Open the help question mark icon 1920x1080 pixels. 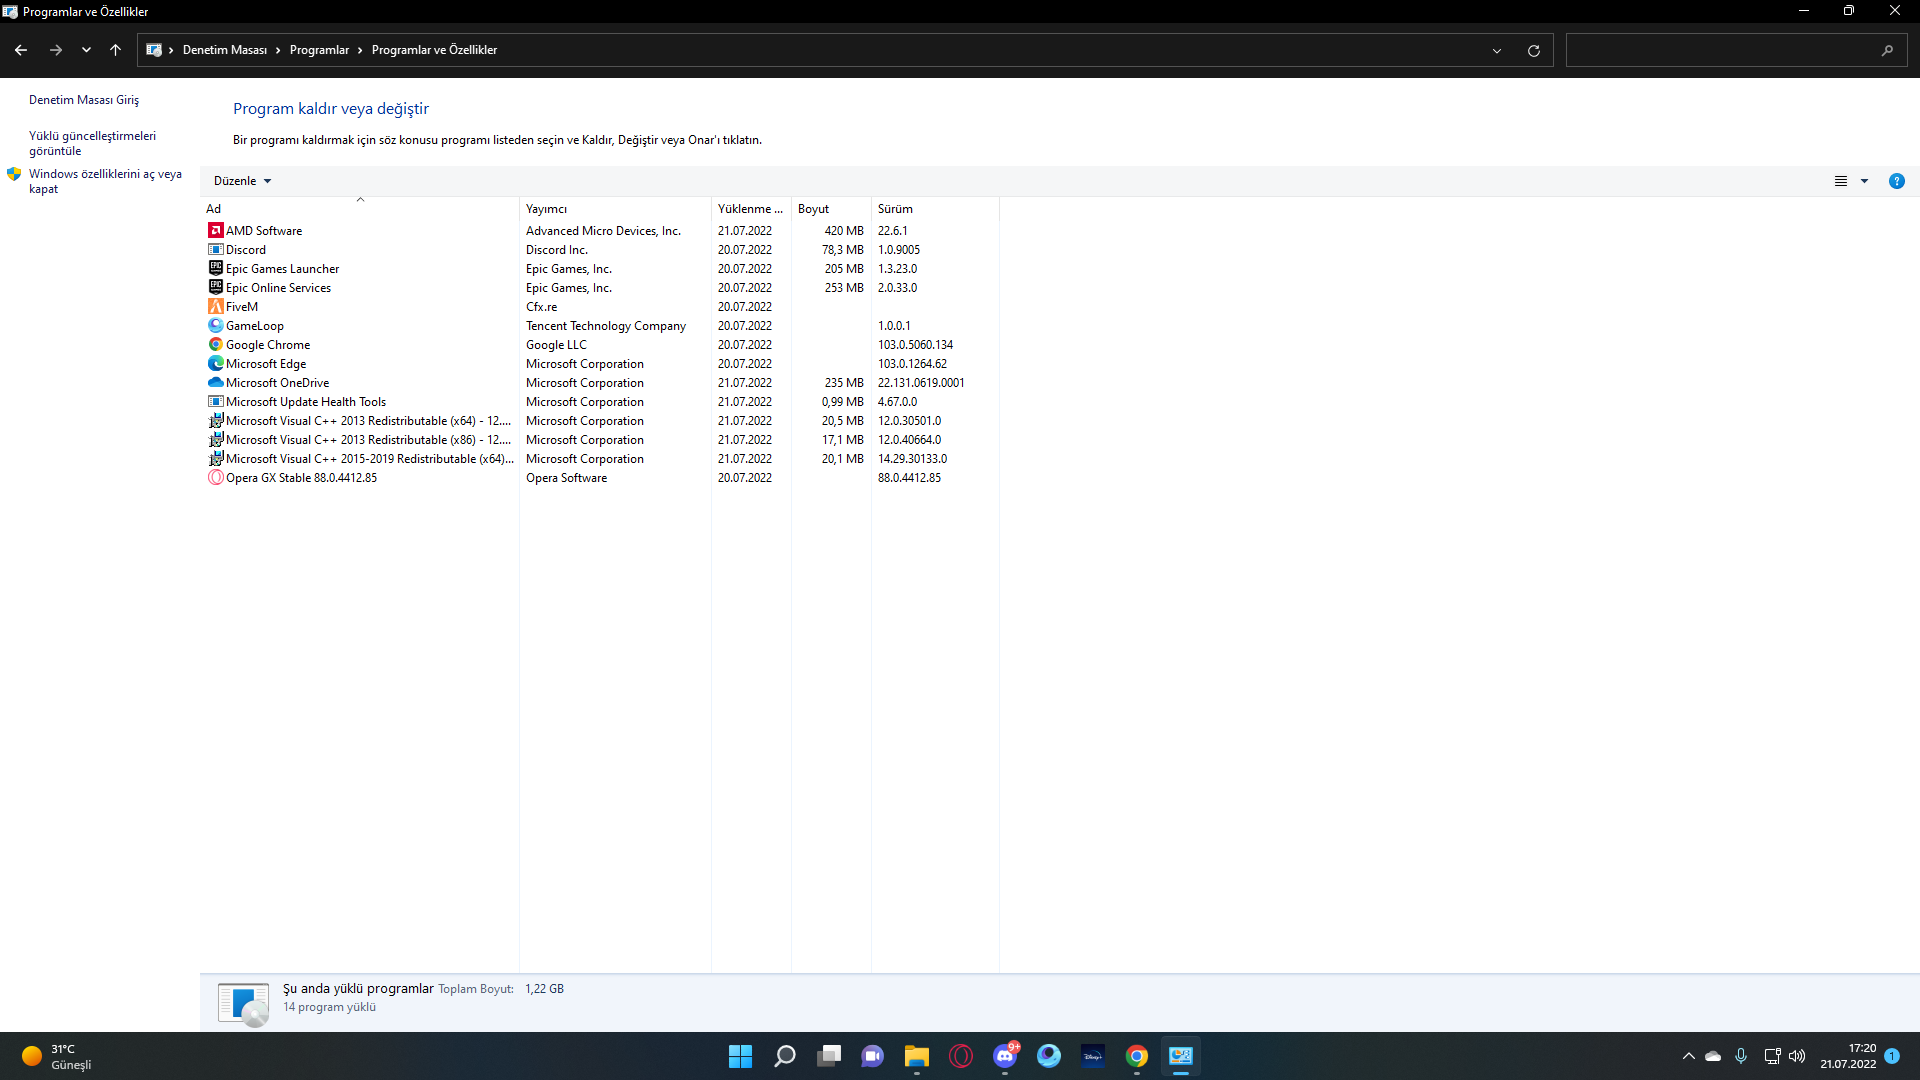1896,181
